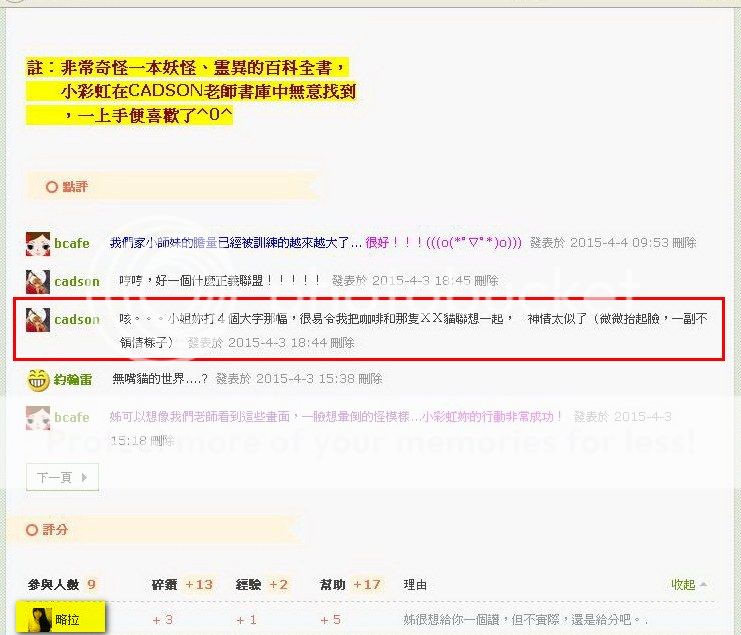
Task: Click the faded bcafe avatar in the 15:18 comment
Action: click(x=38, y=417)
